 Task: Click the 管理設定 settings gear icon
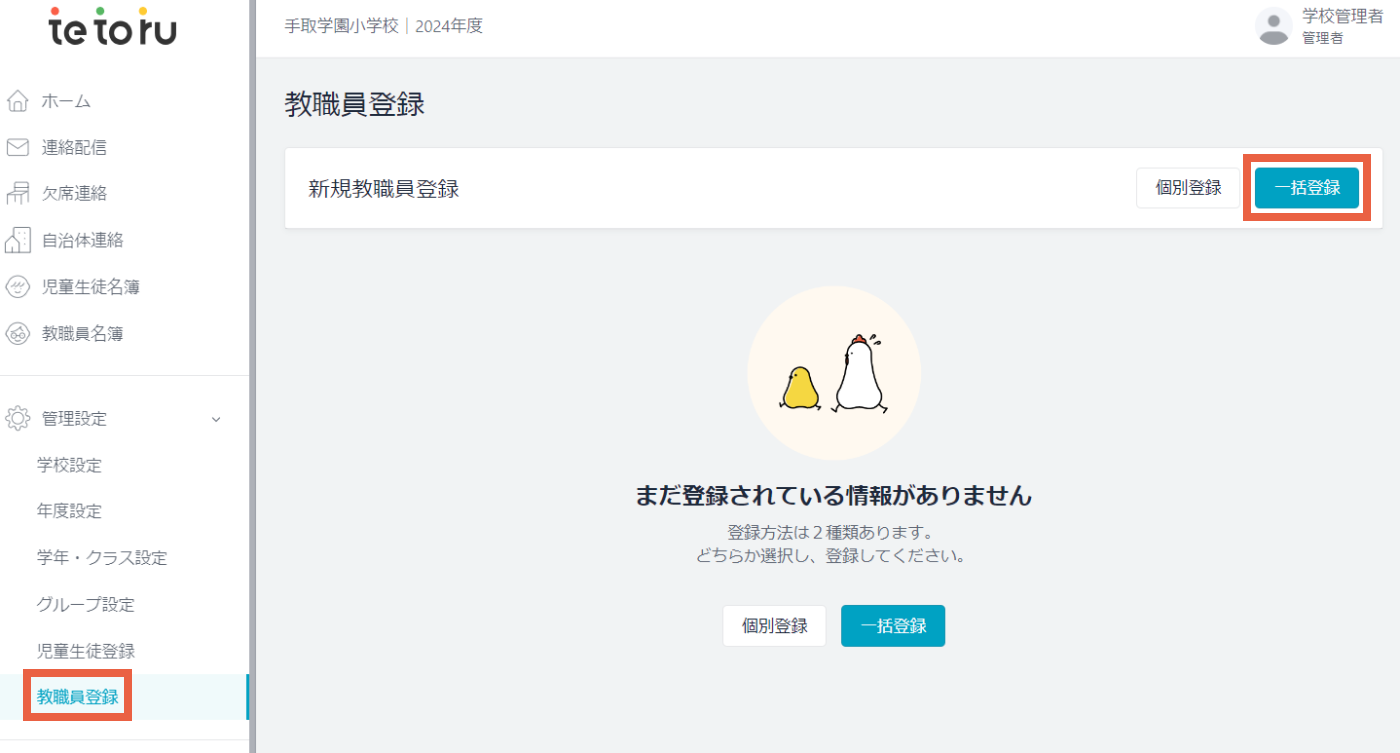[17, 418]
